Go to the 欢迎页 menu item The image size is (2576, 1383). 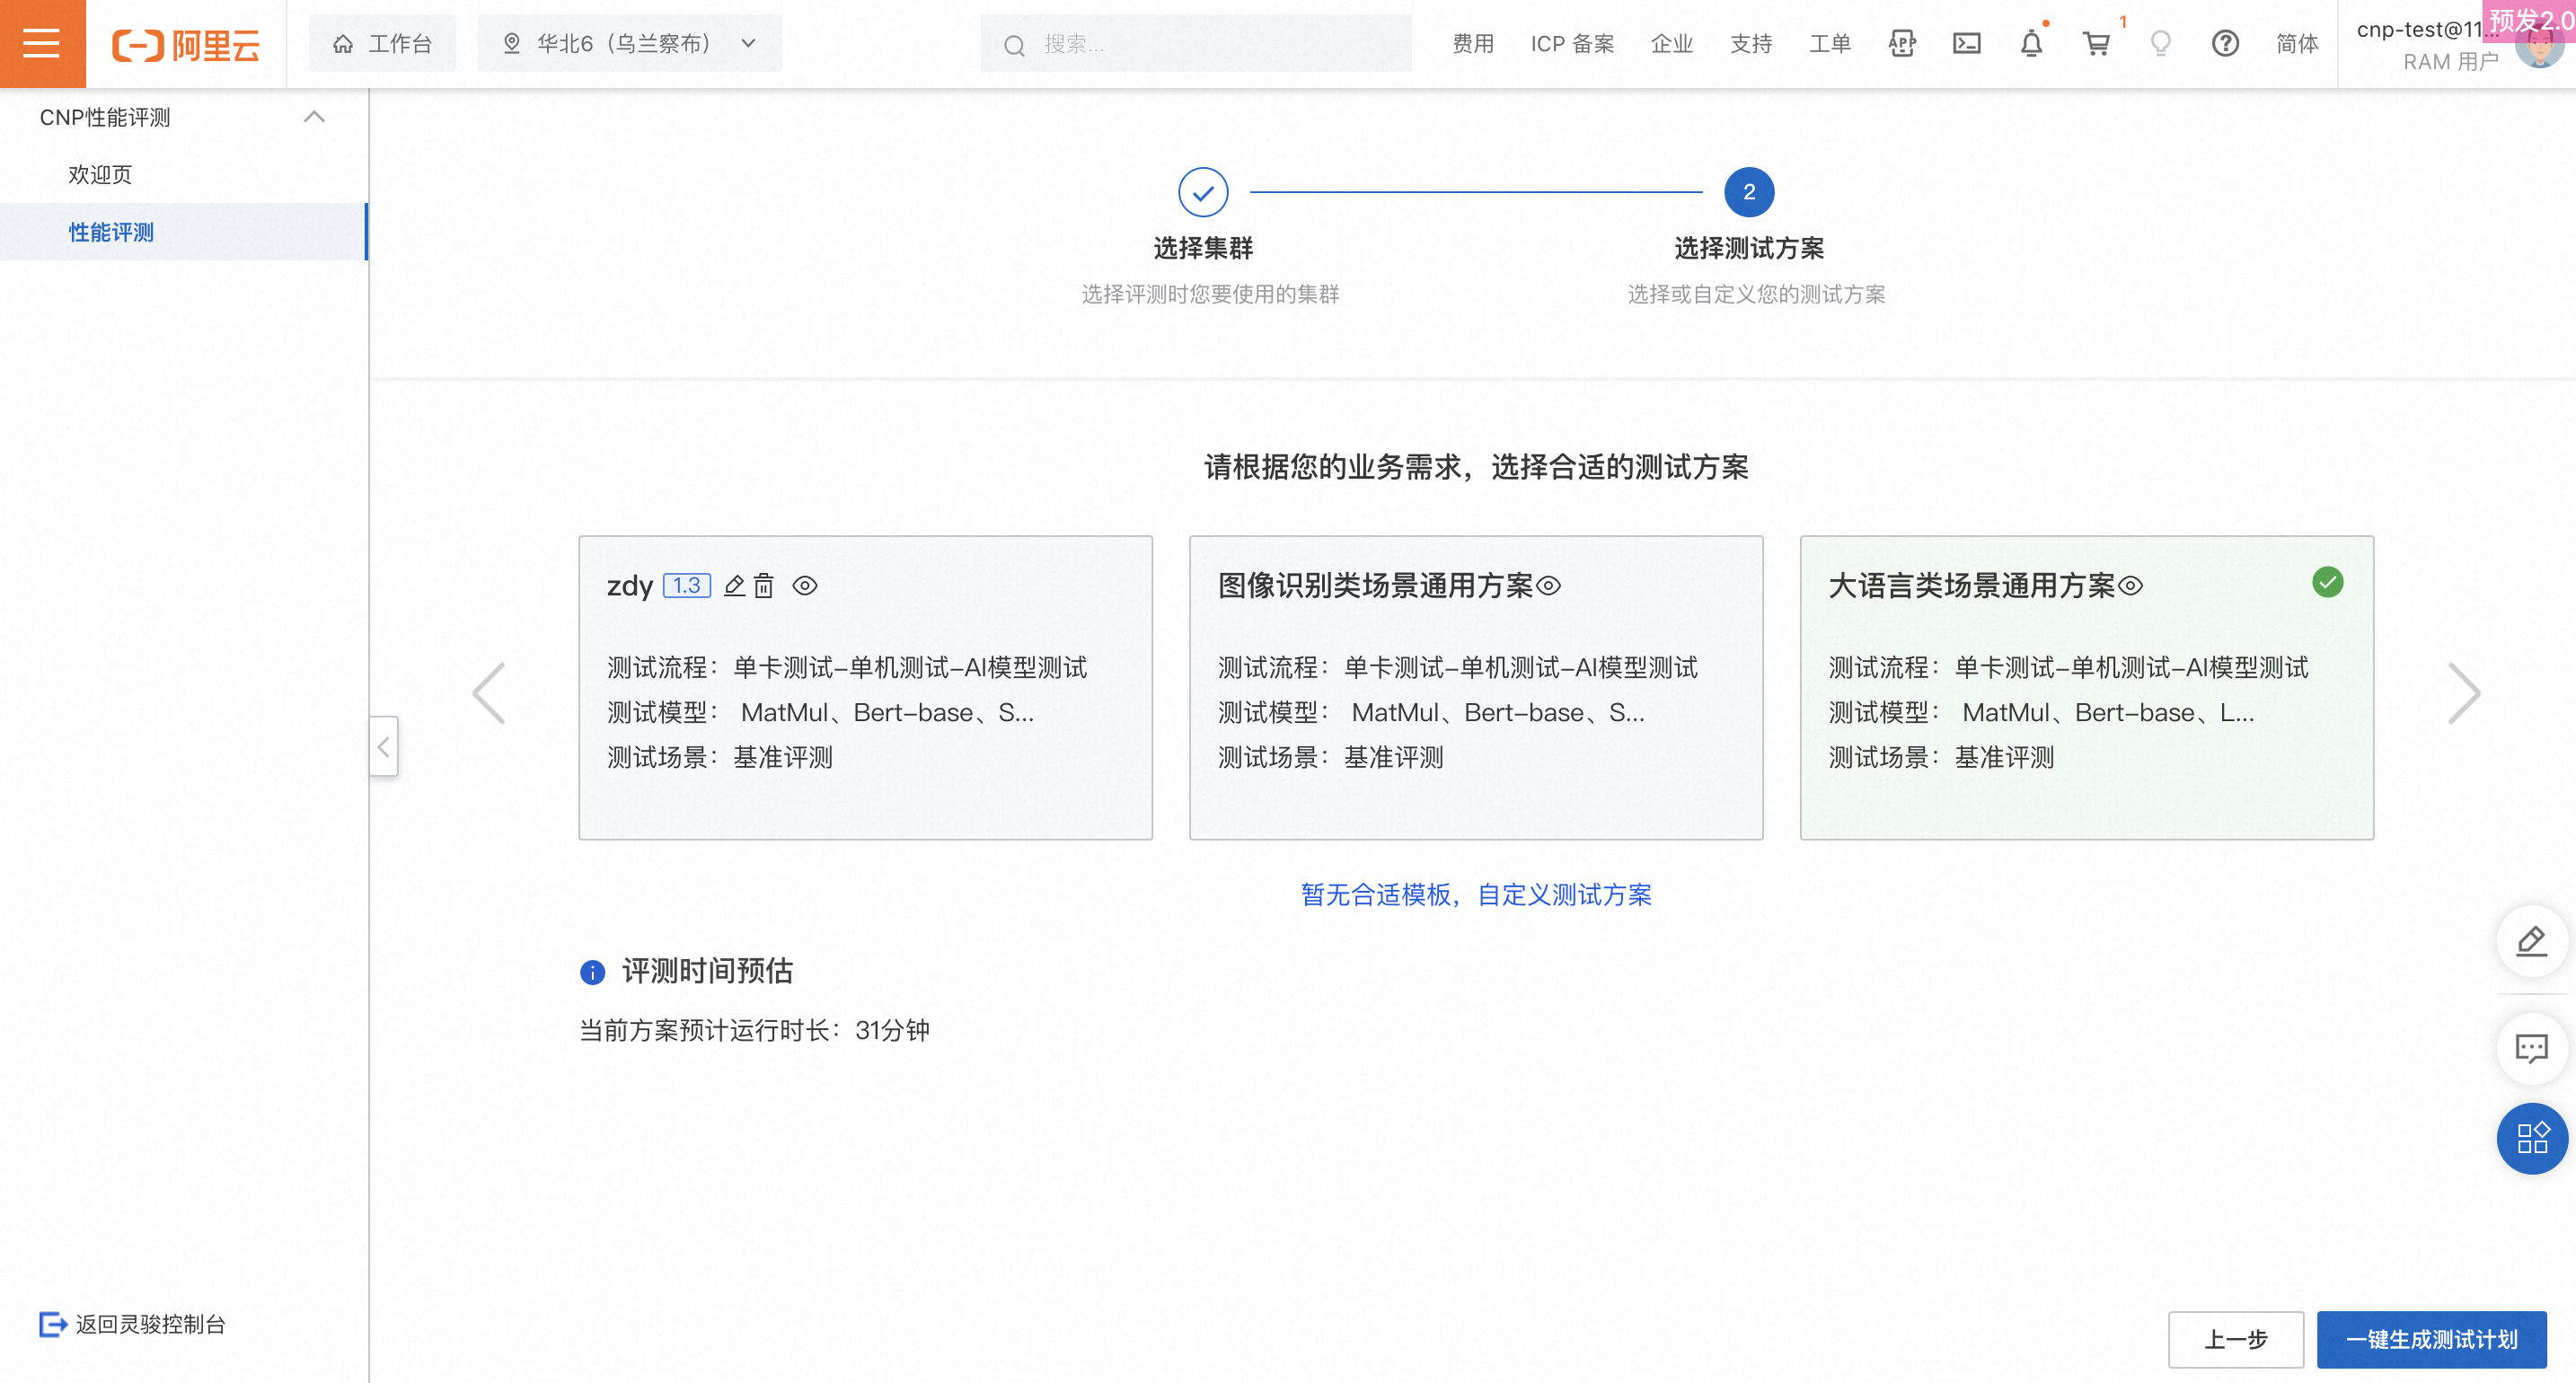(x=100, y=174)
